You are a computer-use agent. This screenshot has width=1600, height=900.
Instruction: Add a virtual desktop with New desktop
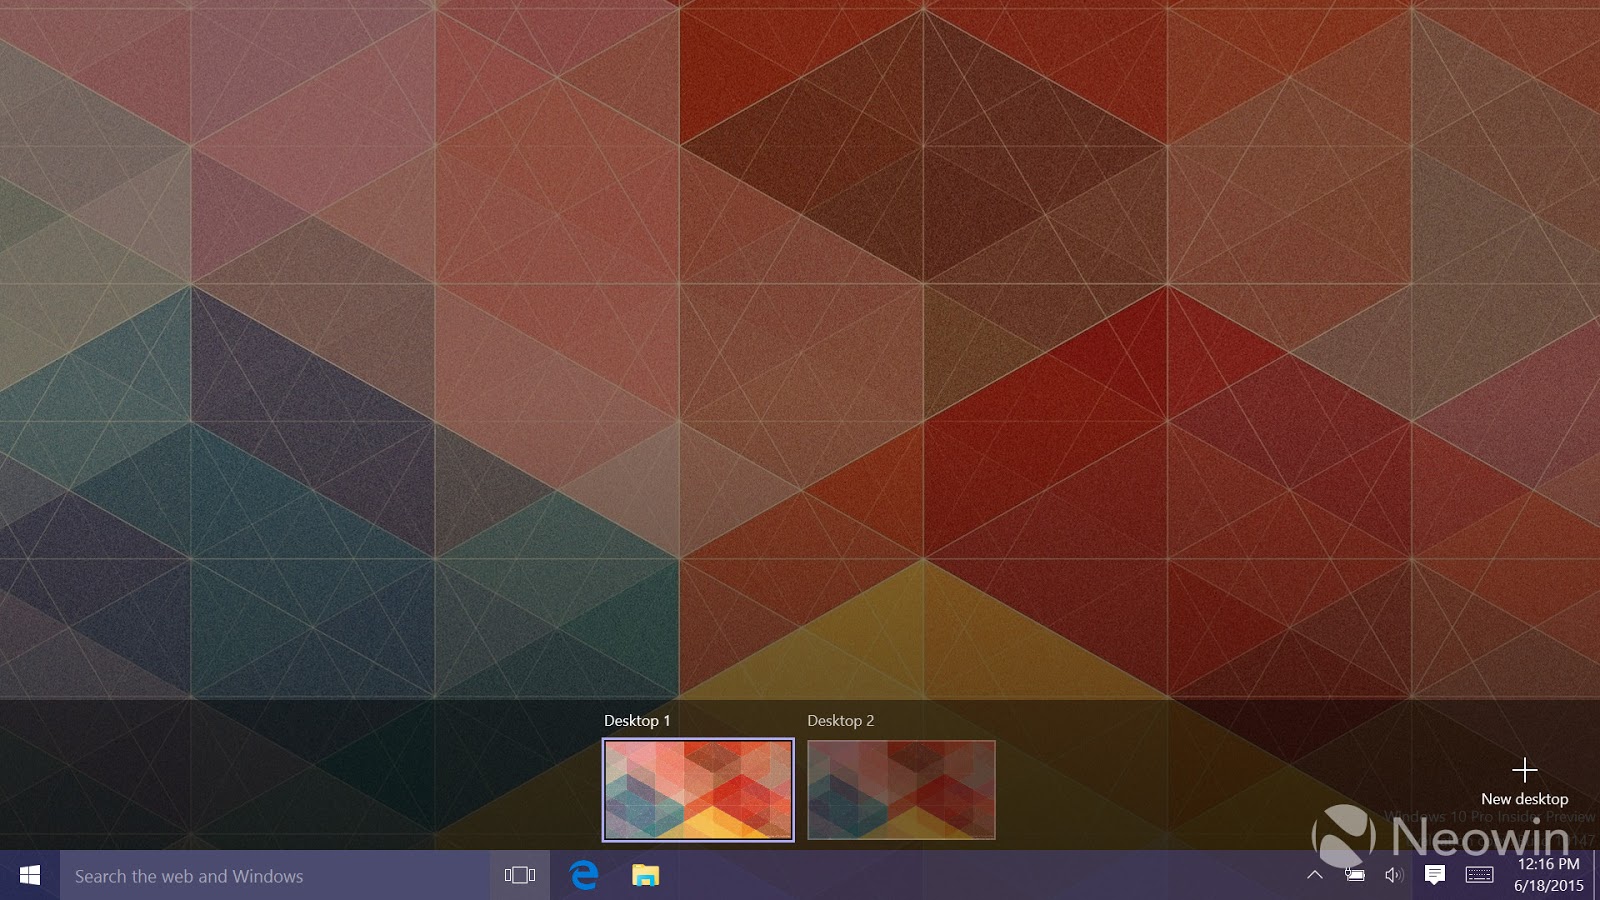[1525, 782]
